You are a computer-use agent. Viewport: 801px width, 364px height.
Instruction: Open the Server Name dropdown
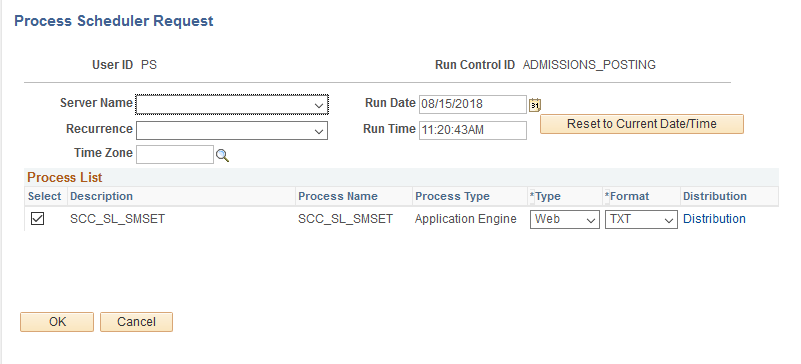[x=232, y=105]
